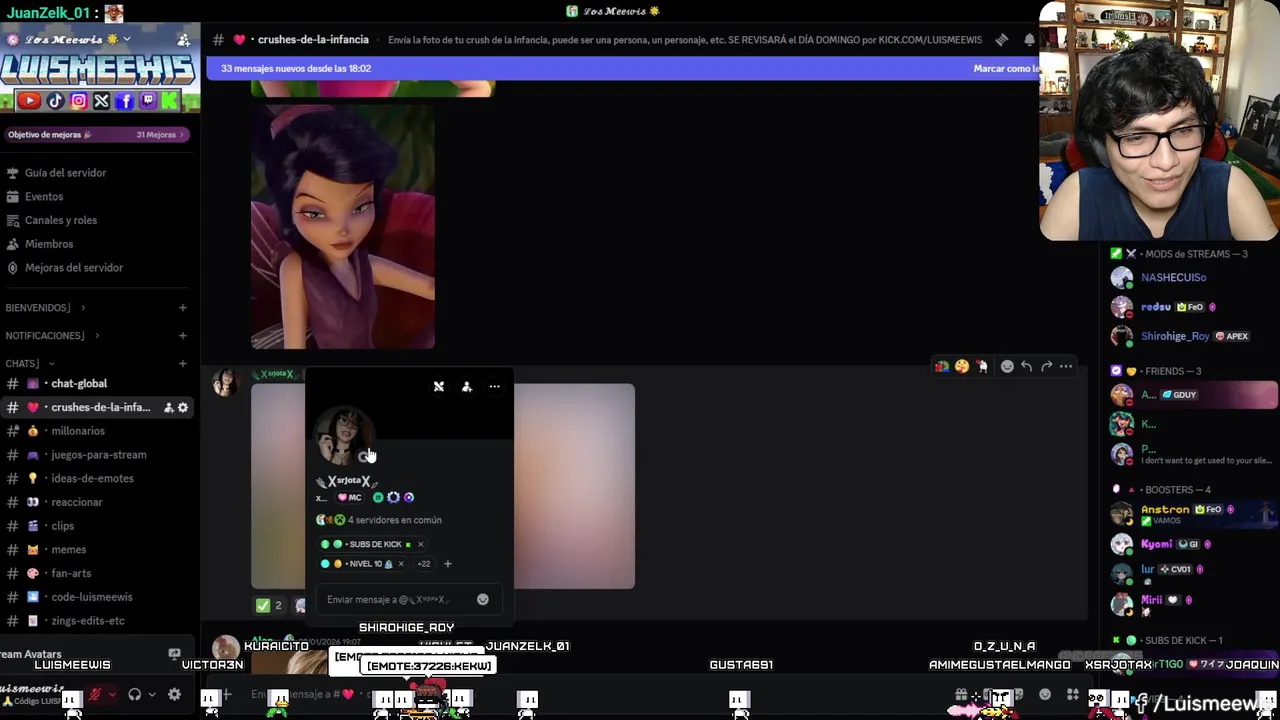The height and width of the screenshot is (720, 1280).
Task: Open Anstron booster member profile
Action: (1193, 514)
